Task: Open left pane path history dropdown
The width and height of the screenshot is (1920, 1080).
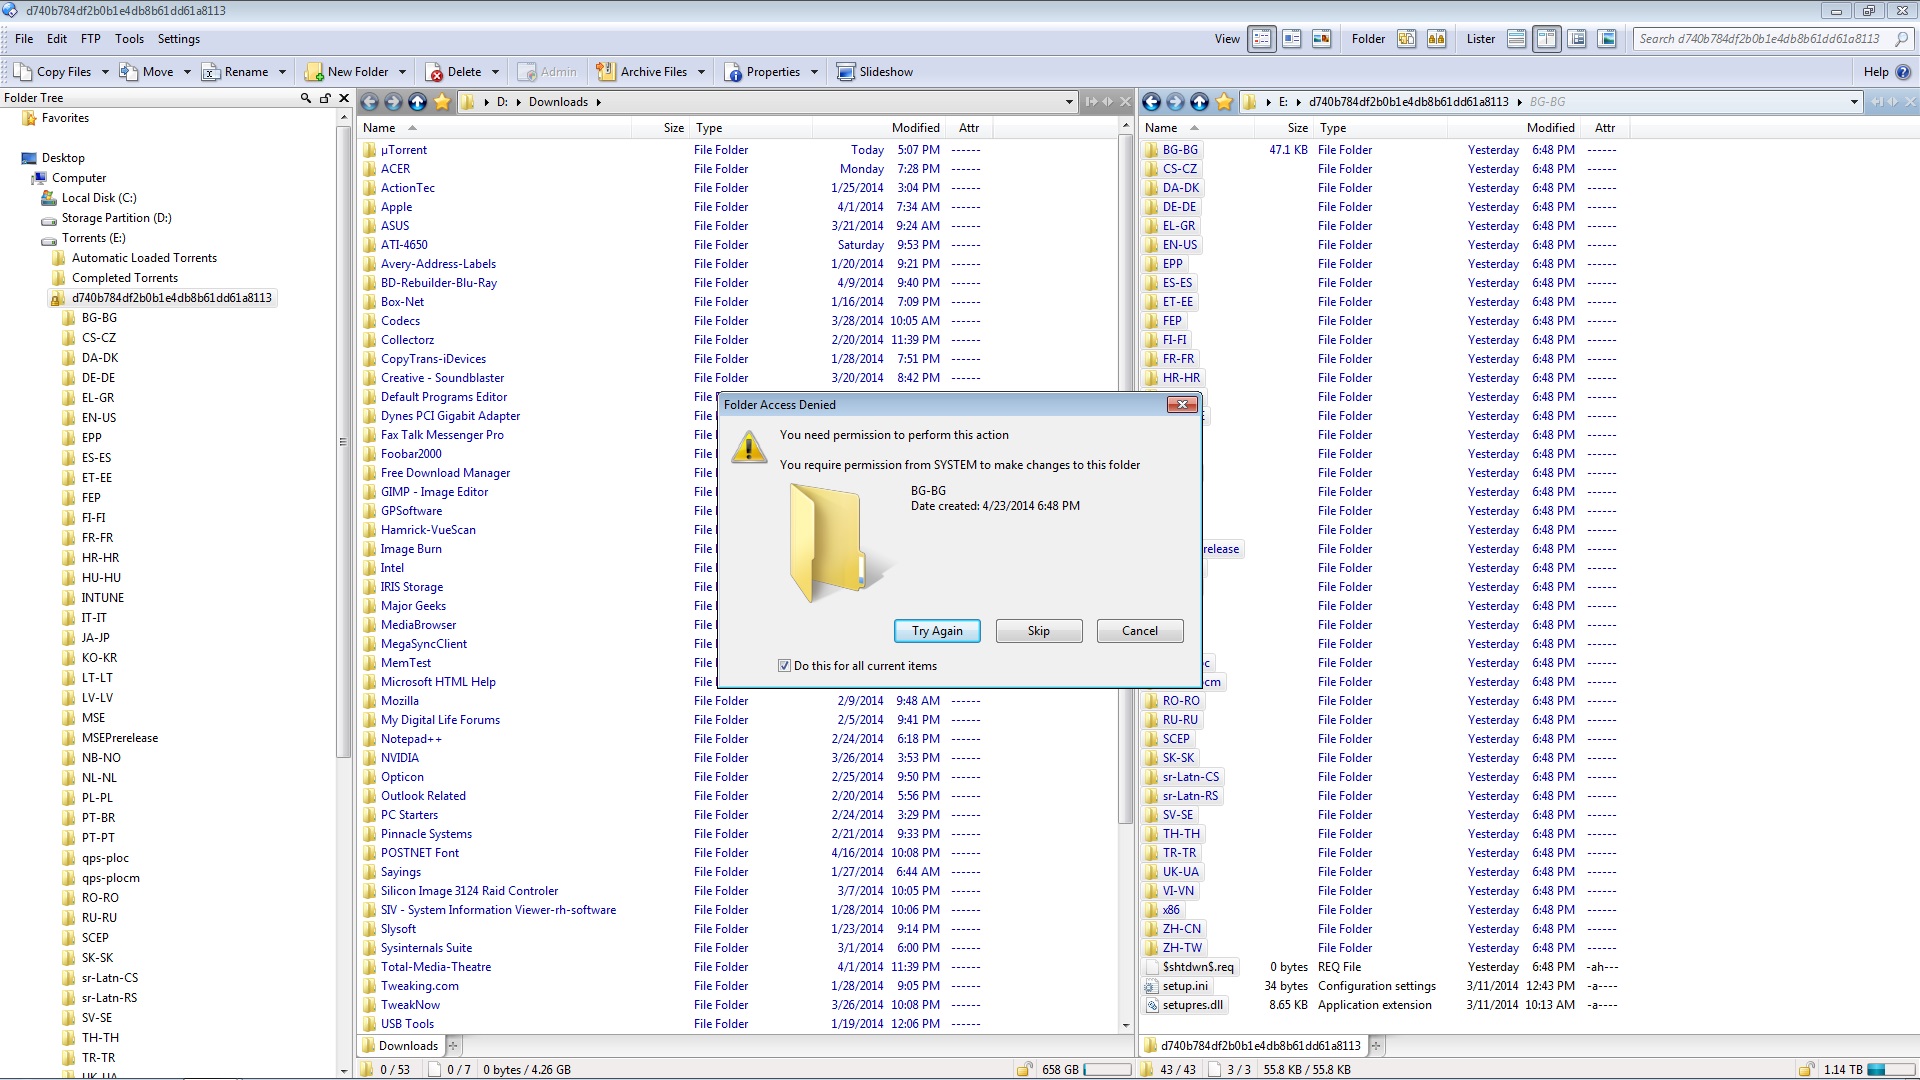Action: (1069, 102)
